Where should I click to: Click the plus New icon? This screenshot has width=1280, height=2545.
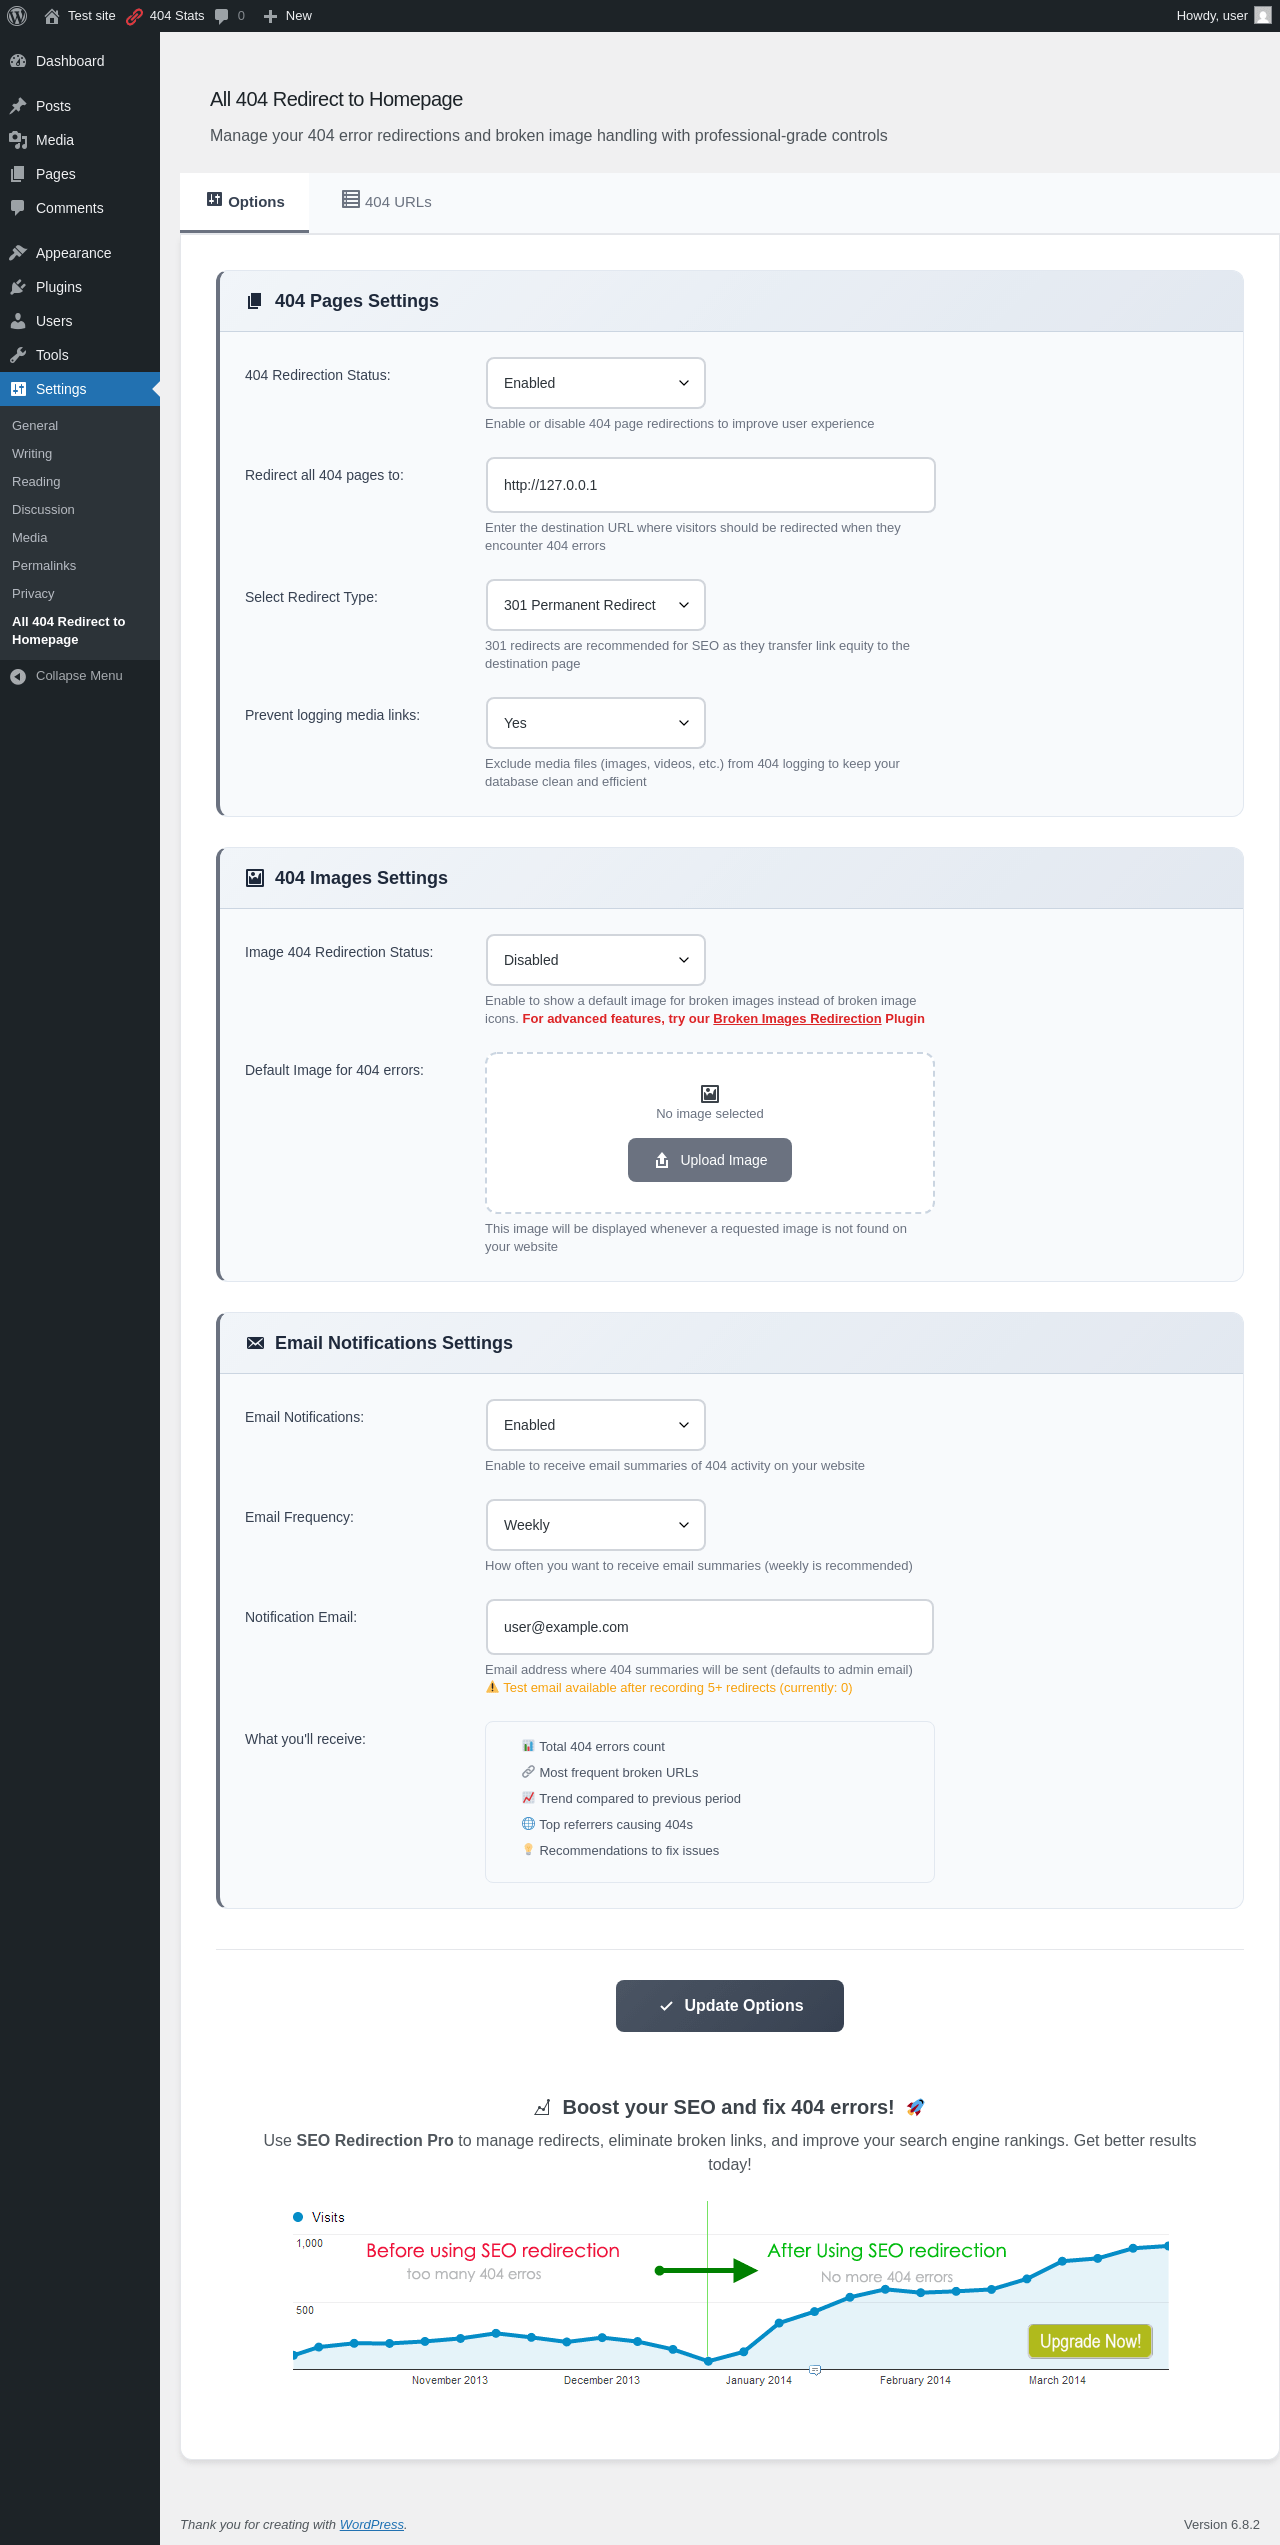pyautogui.click(x=270, y=16)
